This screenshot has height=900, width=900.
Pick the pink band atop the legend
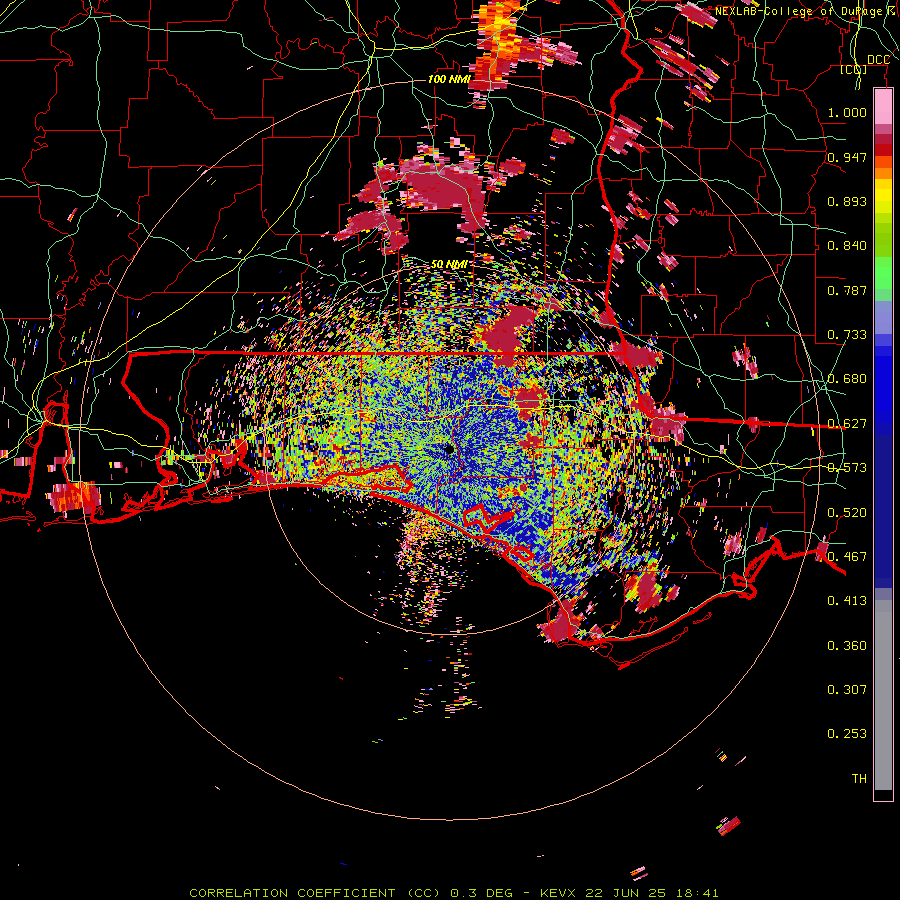tap(883, 106)
